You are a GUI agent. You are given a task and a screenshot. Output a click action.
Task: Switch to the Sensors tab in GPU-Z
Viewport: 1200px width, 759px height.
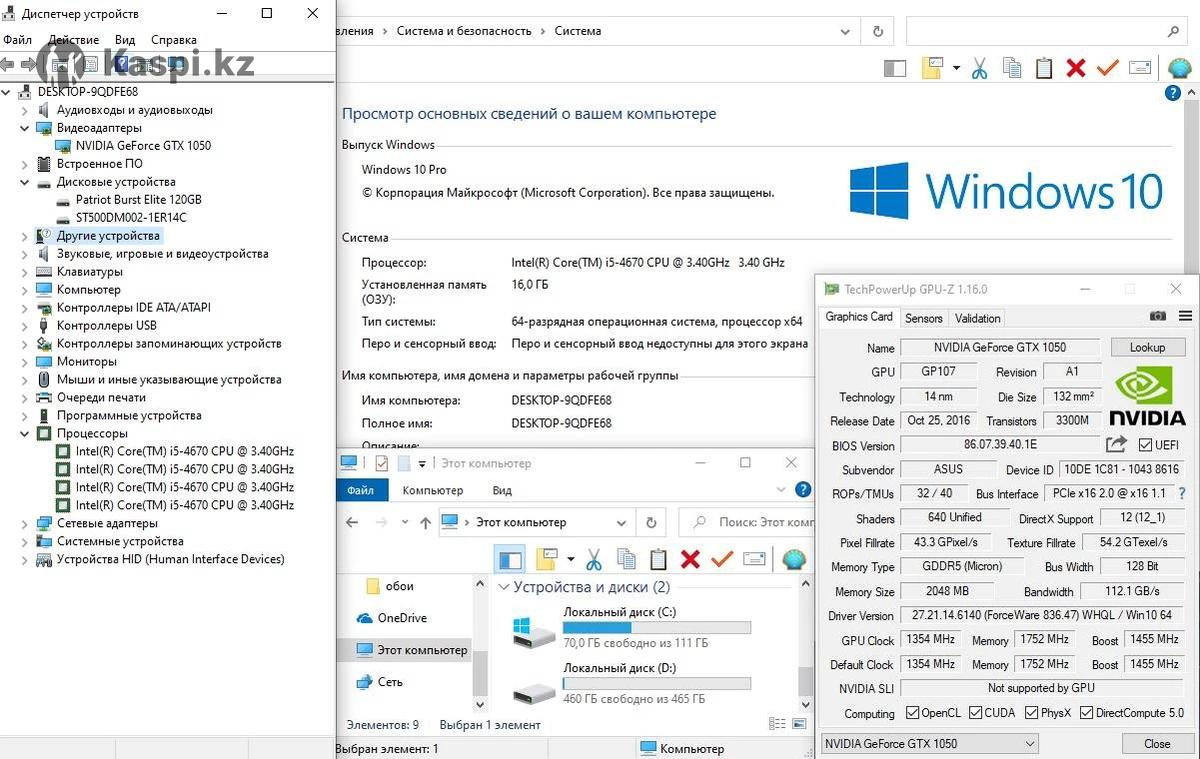pos(924,318)
